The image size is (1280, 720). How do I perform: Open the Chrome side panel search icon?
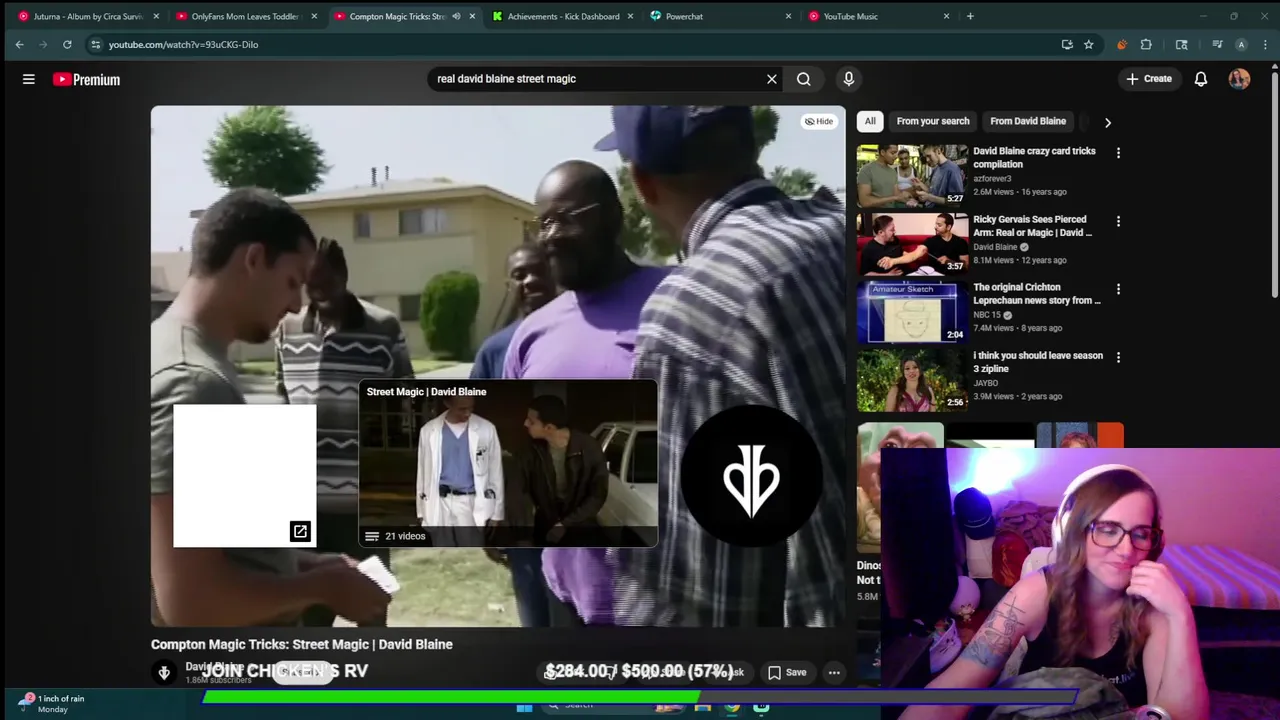click(1181, 44)
